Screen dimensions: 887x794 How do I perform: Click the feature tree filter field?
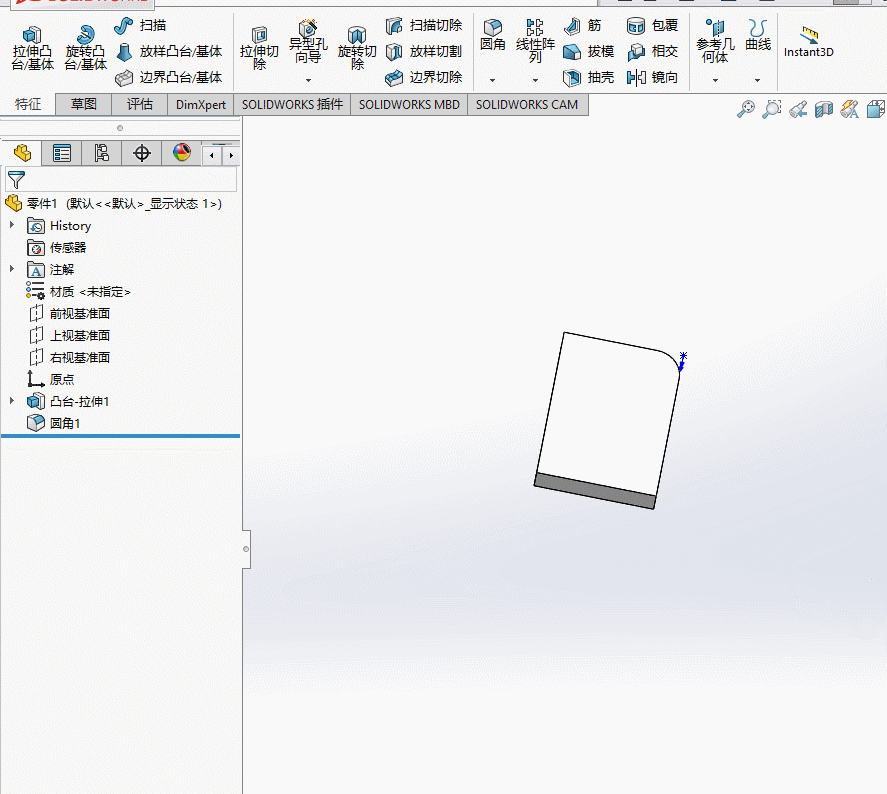click(121, 179)
